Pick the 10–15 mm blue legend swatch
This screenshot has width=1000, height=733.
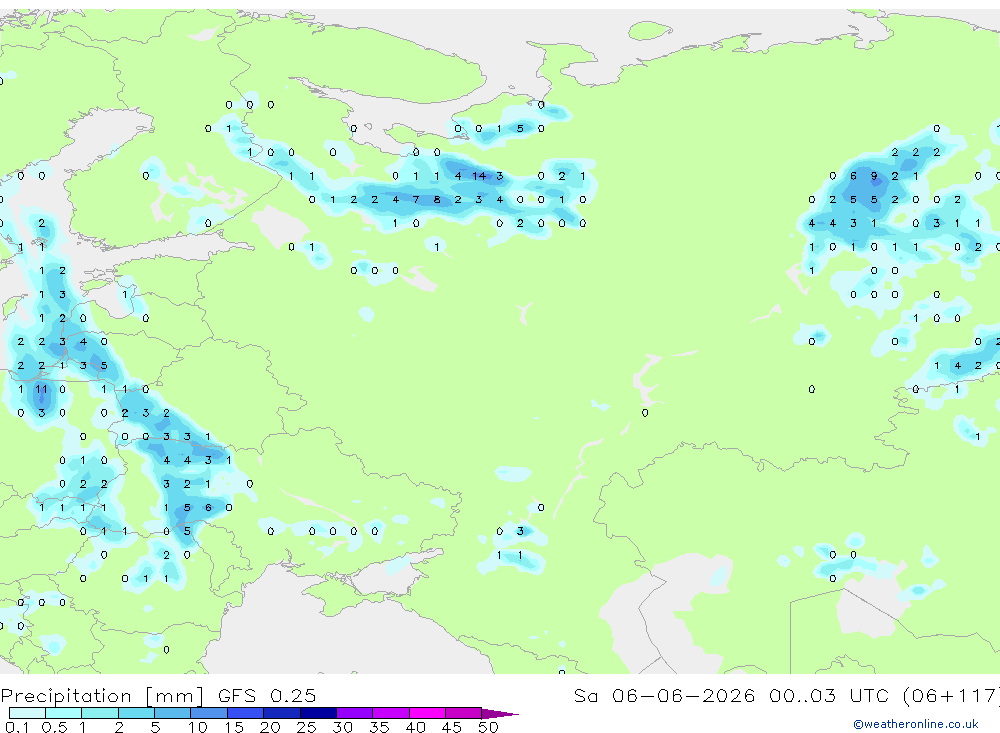(x=209, y=713)
